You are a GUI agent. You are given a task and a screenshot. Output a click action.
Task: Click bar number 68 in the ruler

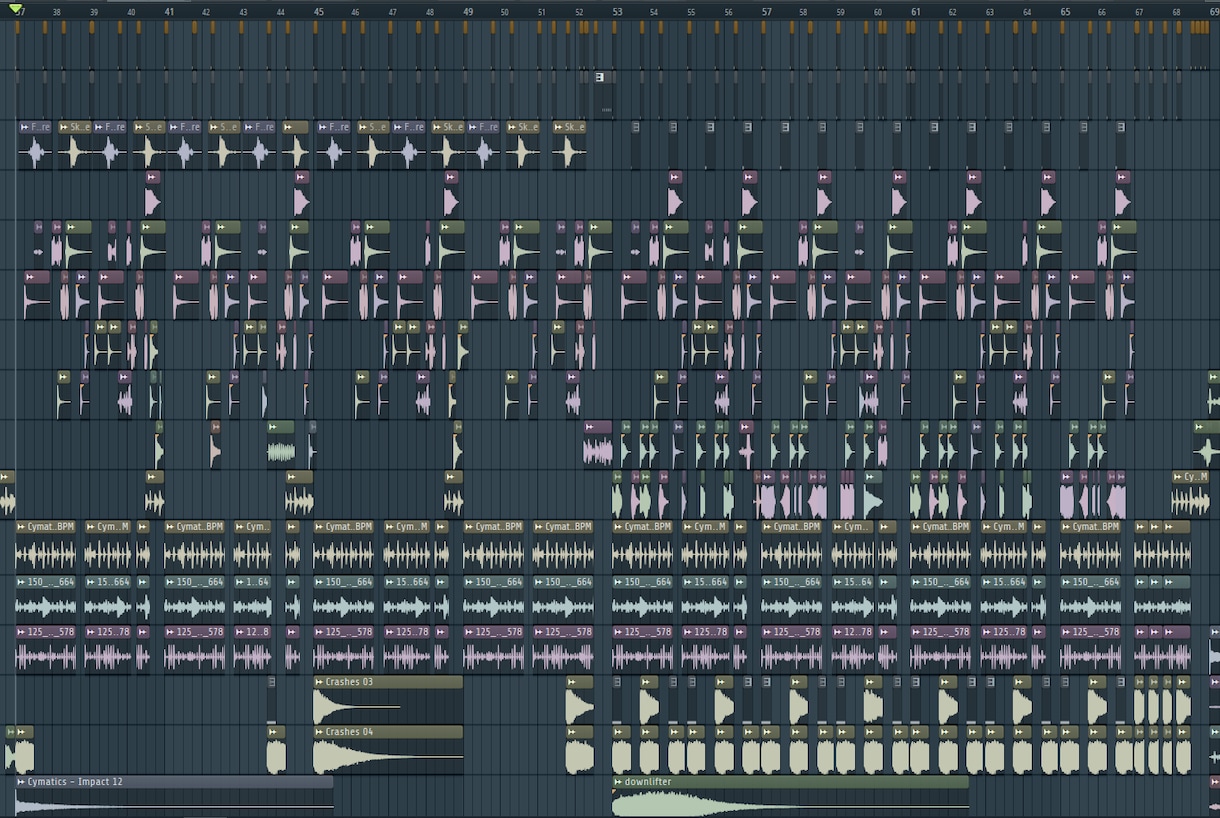pos(1177,12)
